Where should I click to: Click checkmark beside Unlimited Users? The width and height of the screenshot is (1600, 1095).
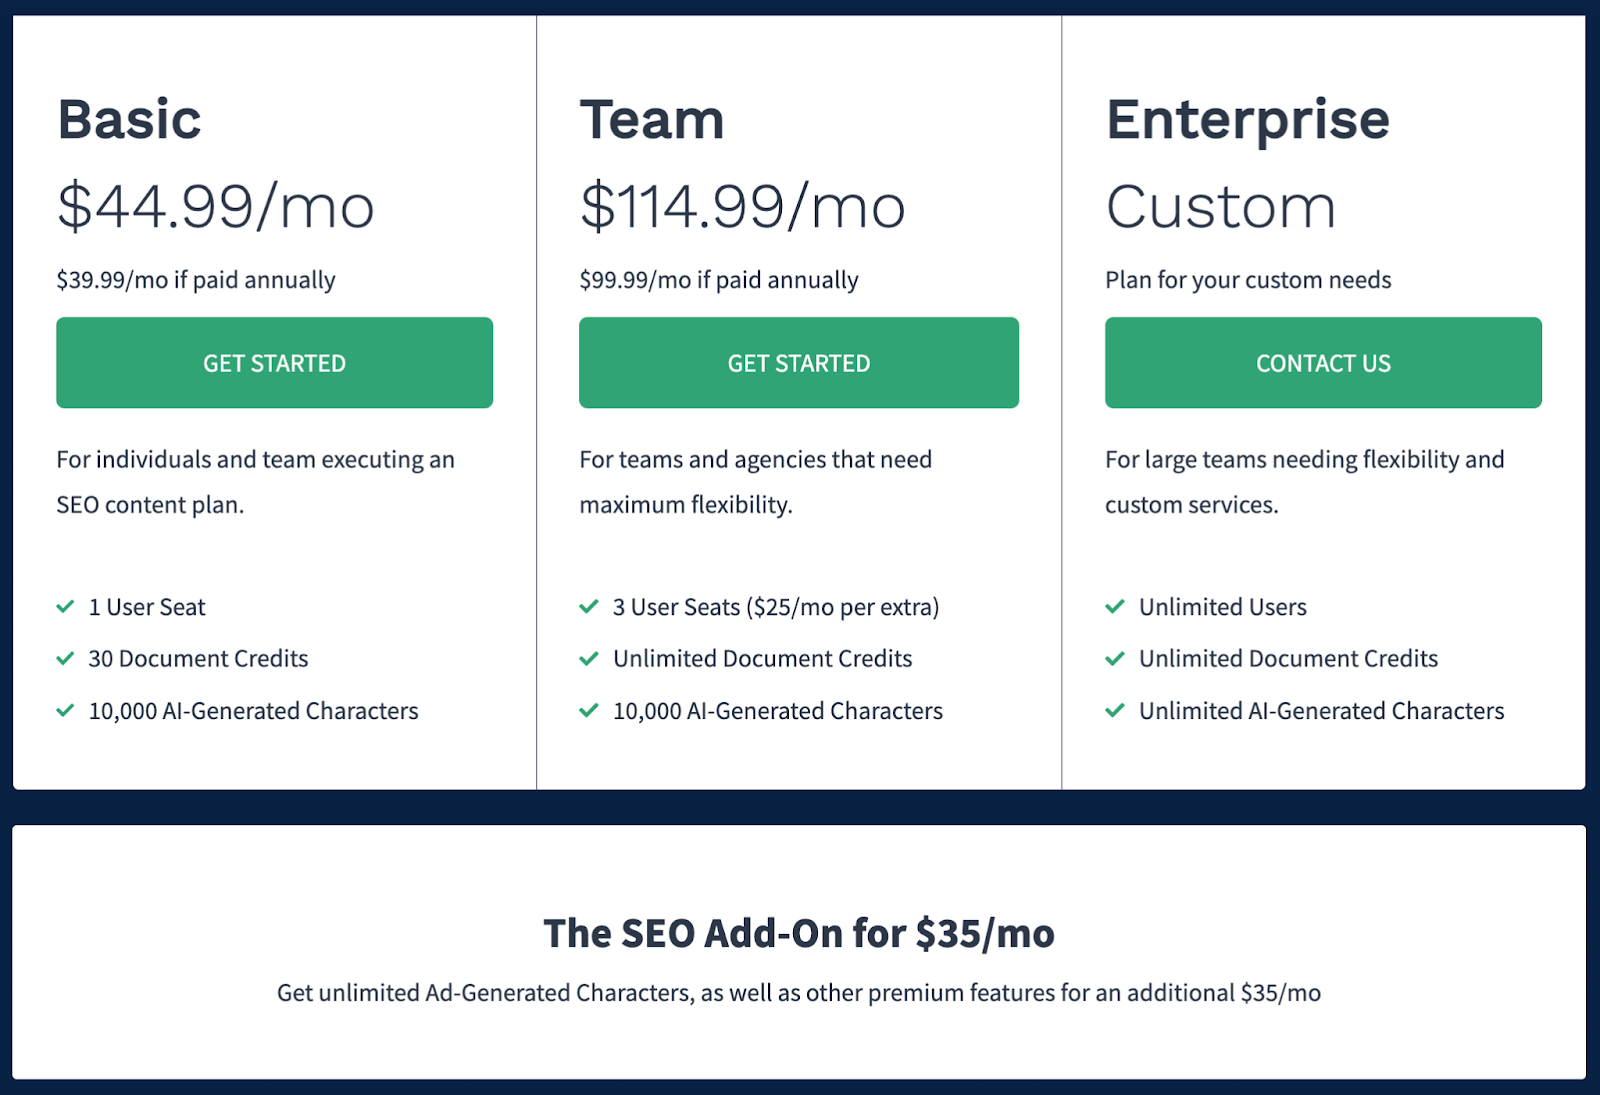tap(1115, 607)
